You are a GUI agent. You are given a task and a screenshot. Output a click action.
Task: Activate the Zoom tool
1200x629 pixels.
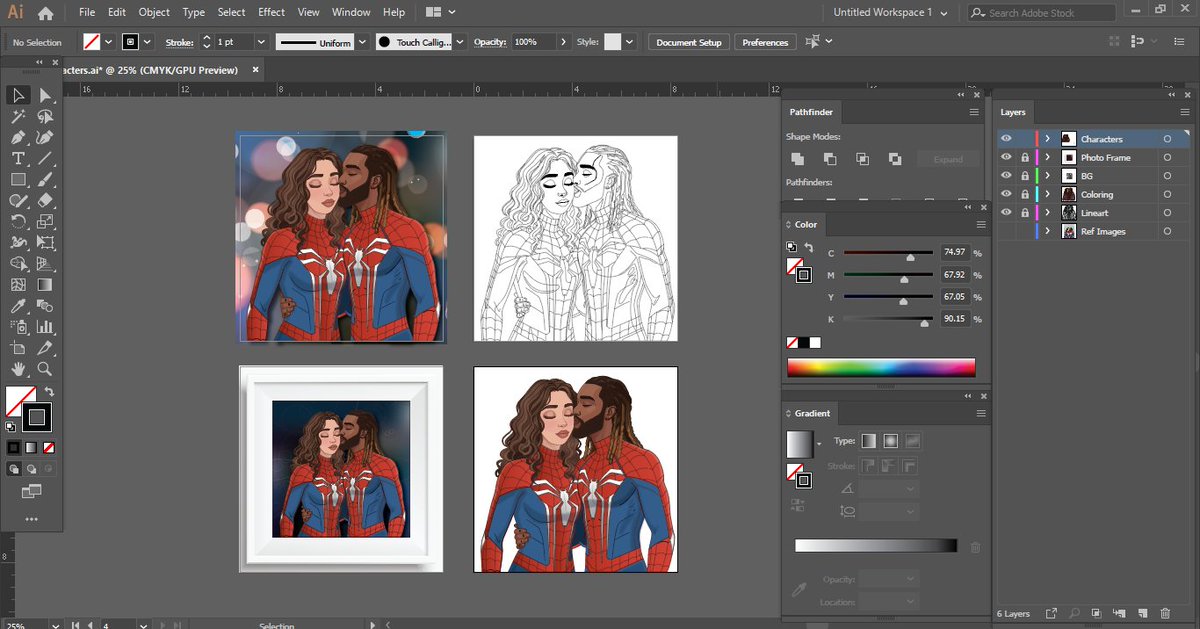point(45,369)
